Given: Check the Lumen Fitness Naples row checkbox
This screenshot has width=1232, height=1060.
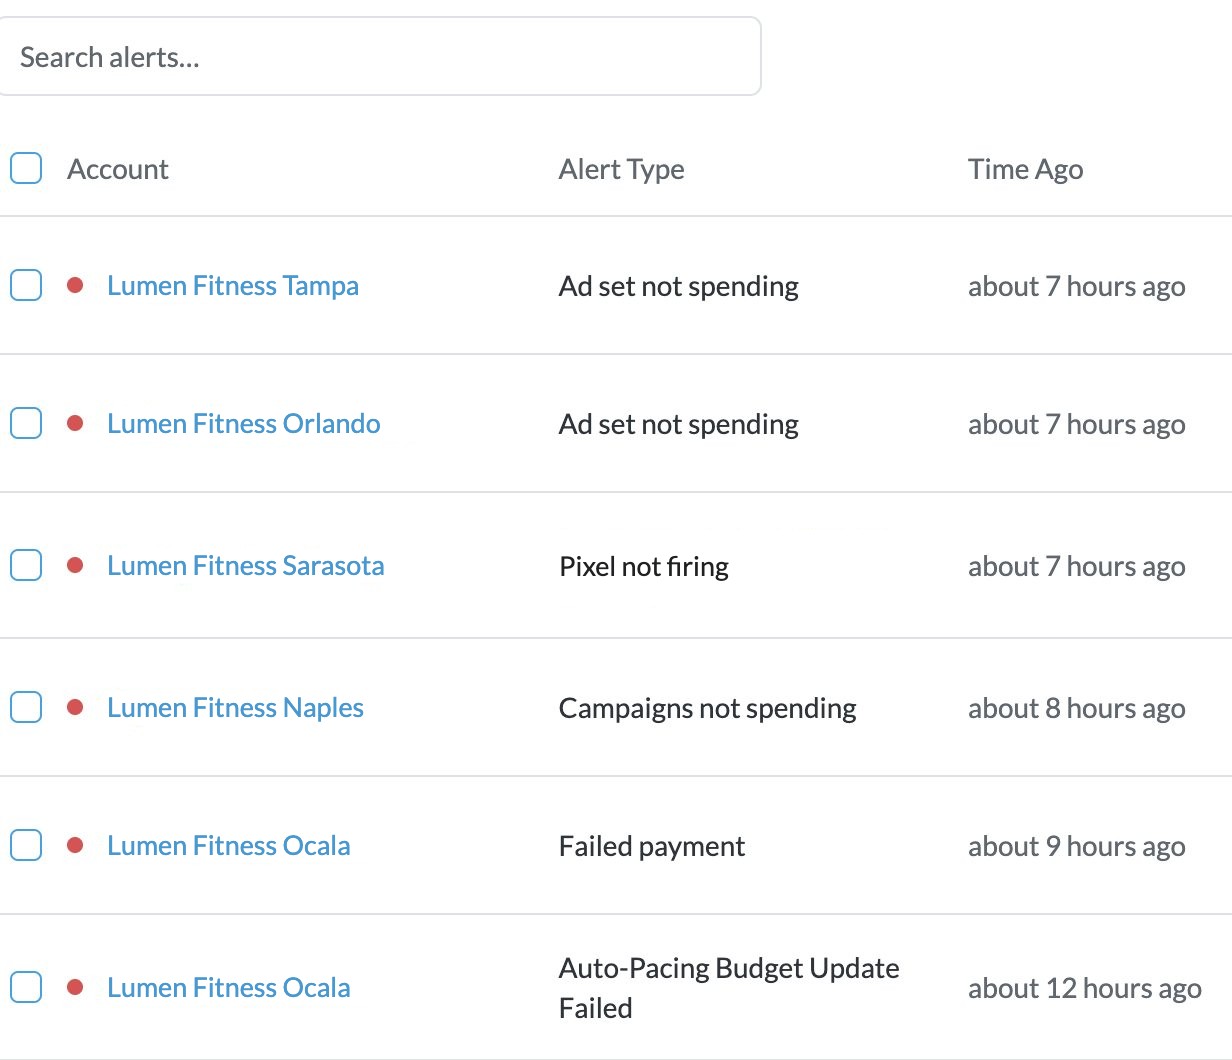Looking at the screenshot, I should (x=26, y=707).
